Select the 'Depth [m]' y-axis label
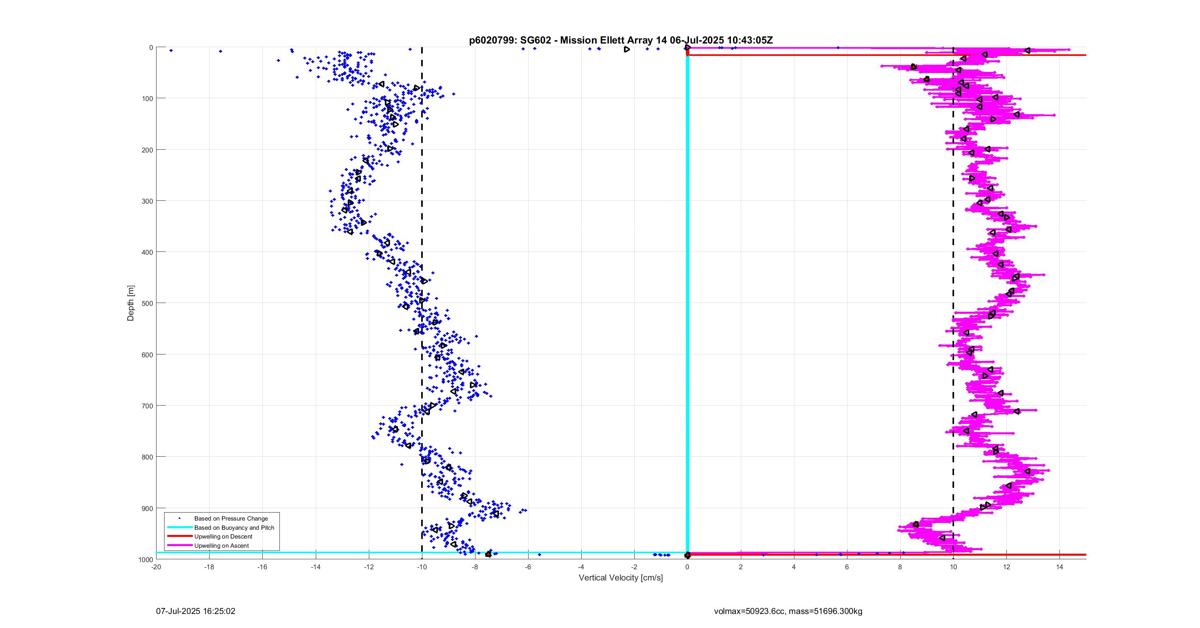Screen dimensions: 1200x628 [x=130, y=301]
